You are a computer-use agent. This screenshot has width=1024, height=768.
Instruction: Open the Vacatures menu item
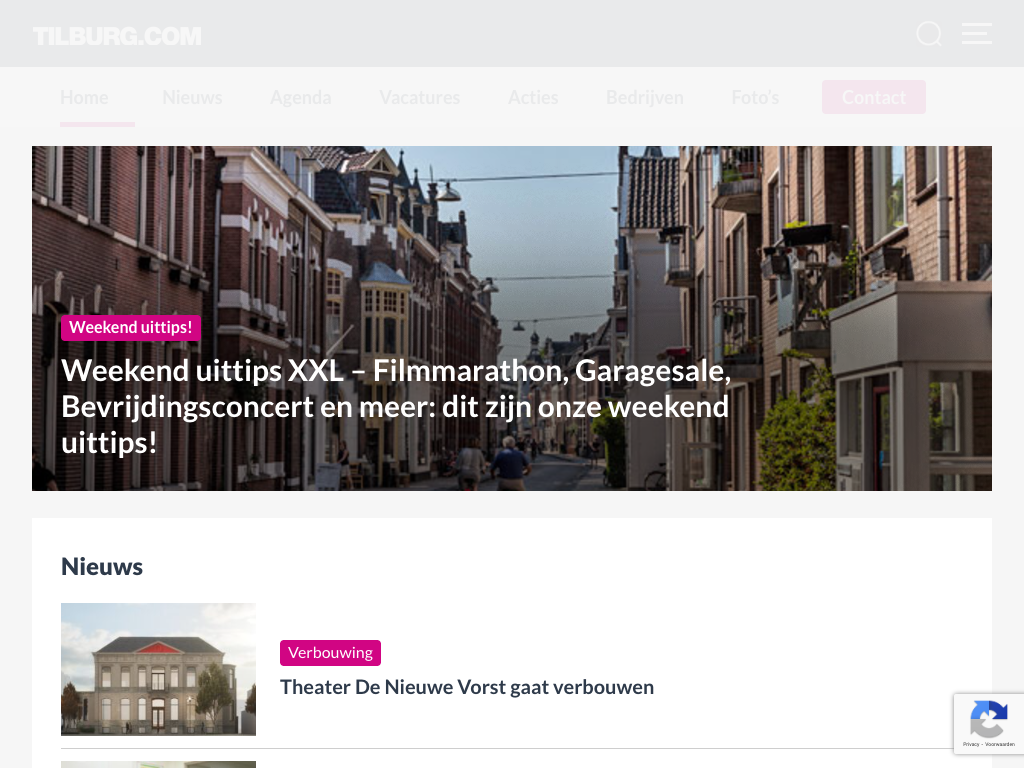click(420, 97)
